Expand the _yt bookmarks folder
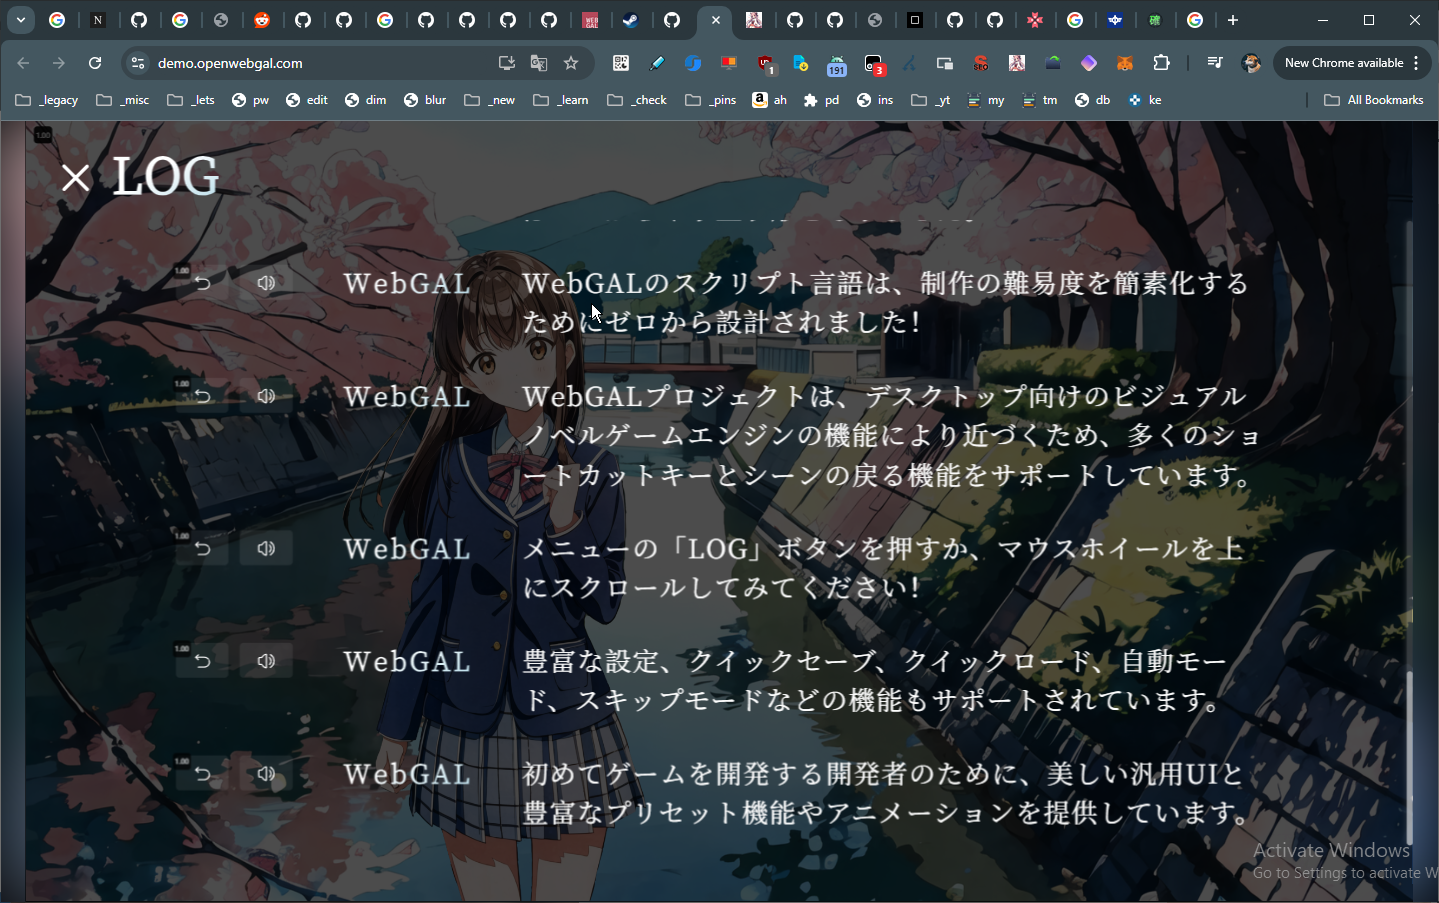Screen dimensions: 1439x903 (931, 100)
